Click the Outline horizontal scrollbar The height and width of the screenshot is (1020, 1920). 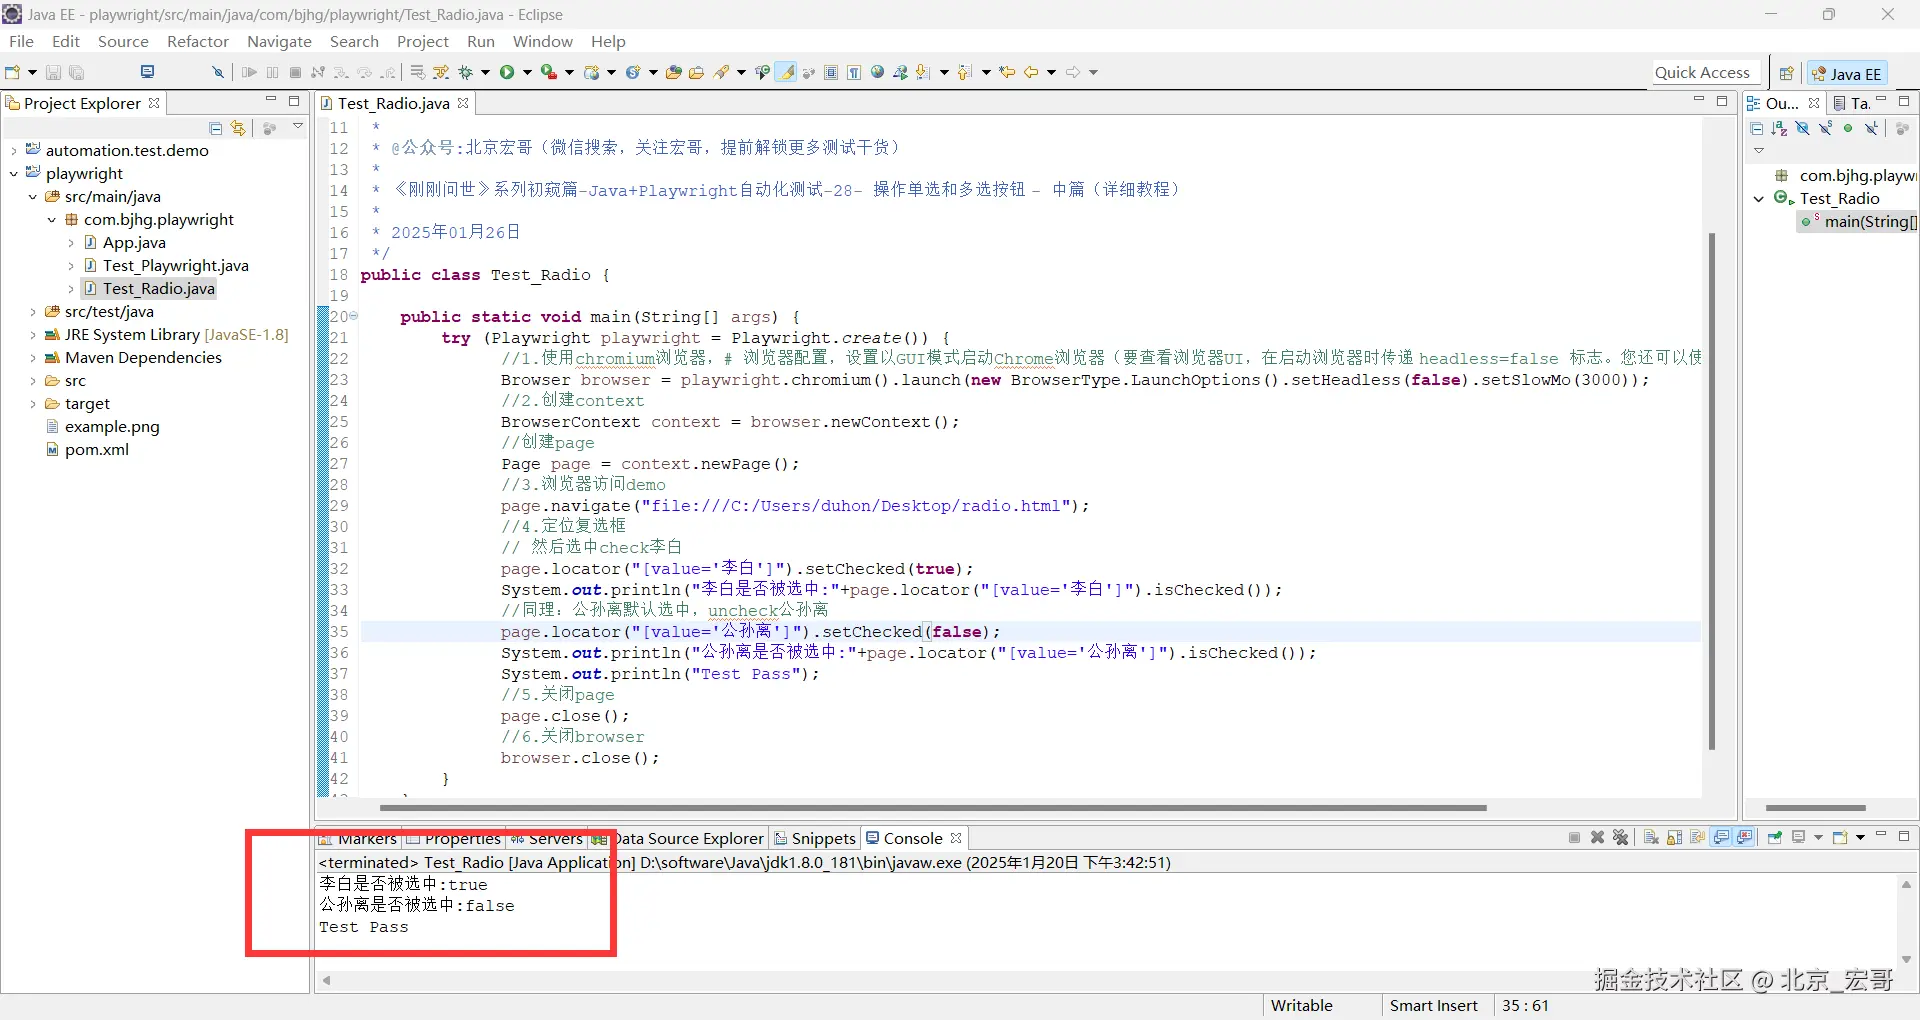pos(1816,807)
